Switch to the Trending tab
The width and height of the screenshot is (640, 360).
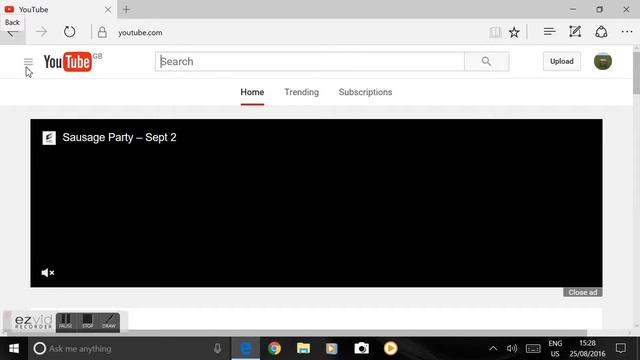302,92
